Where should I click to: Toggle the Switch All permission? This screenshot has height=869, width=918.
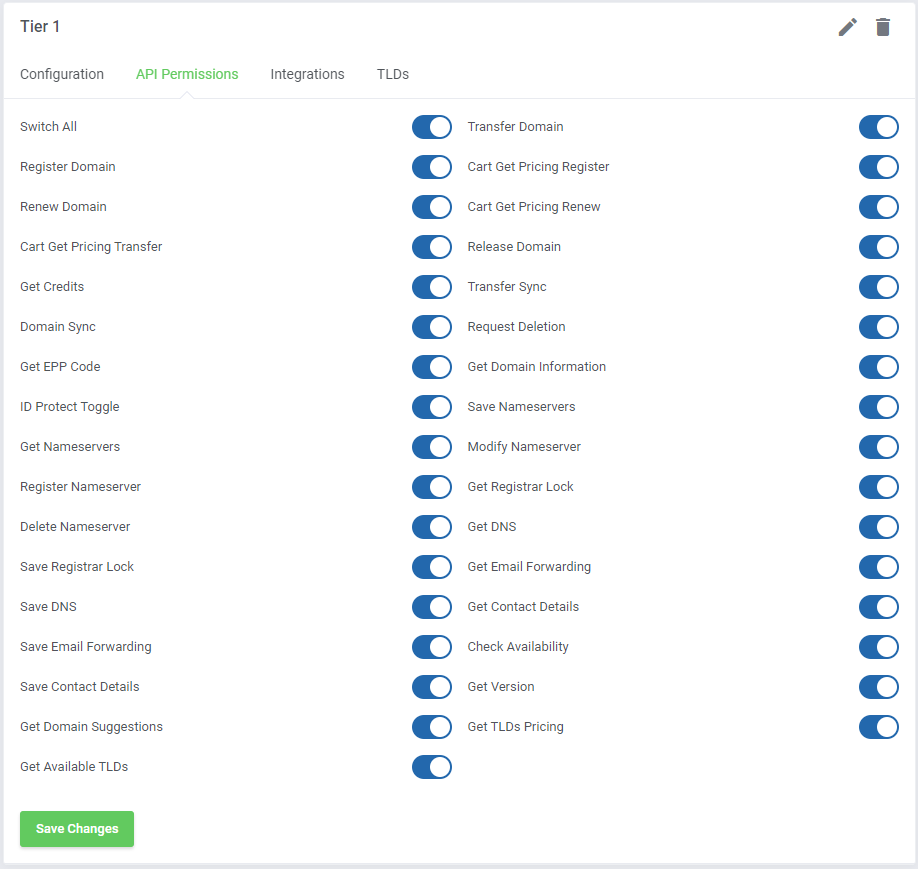point(431,127)
